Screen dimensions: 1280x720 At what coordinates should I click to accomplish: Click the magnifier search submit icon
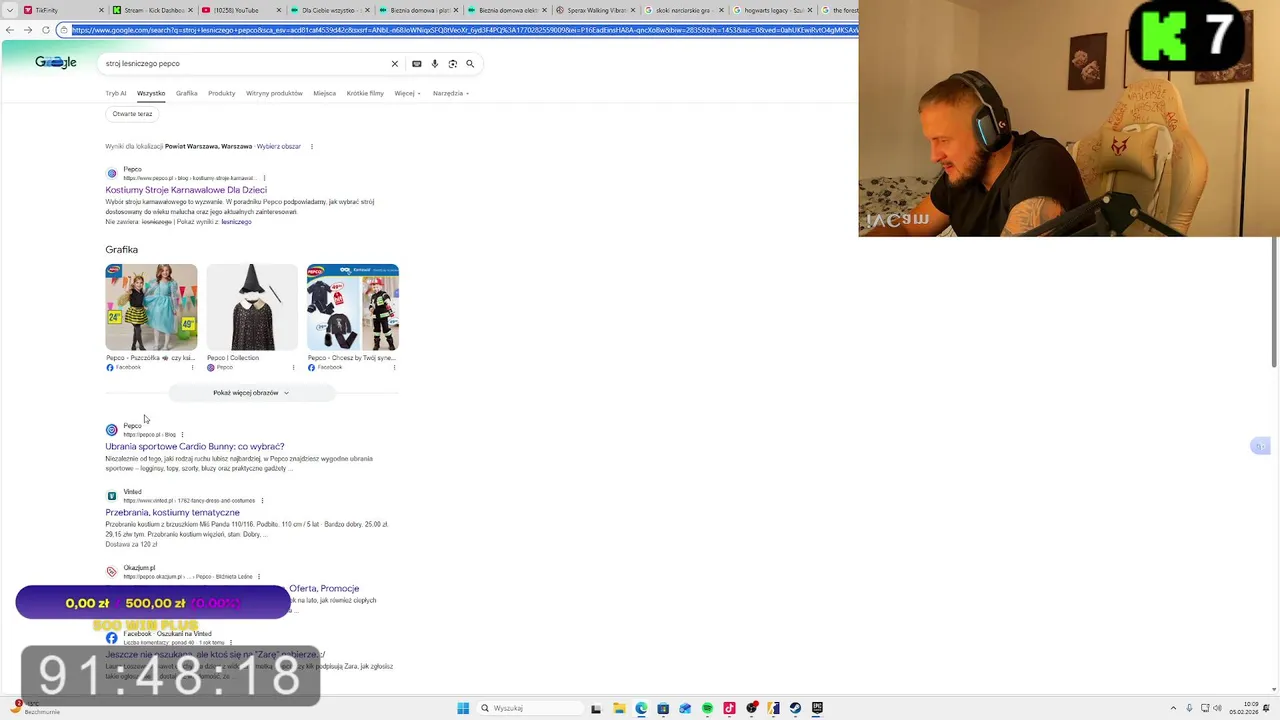470,63
